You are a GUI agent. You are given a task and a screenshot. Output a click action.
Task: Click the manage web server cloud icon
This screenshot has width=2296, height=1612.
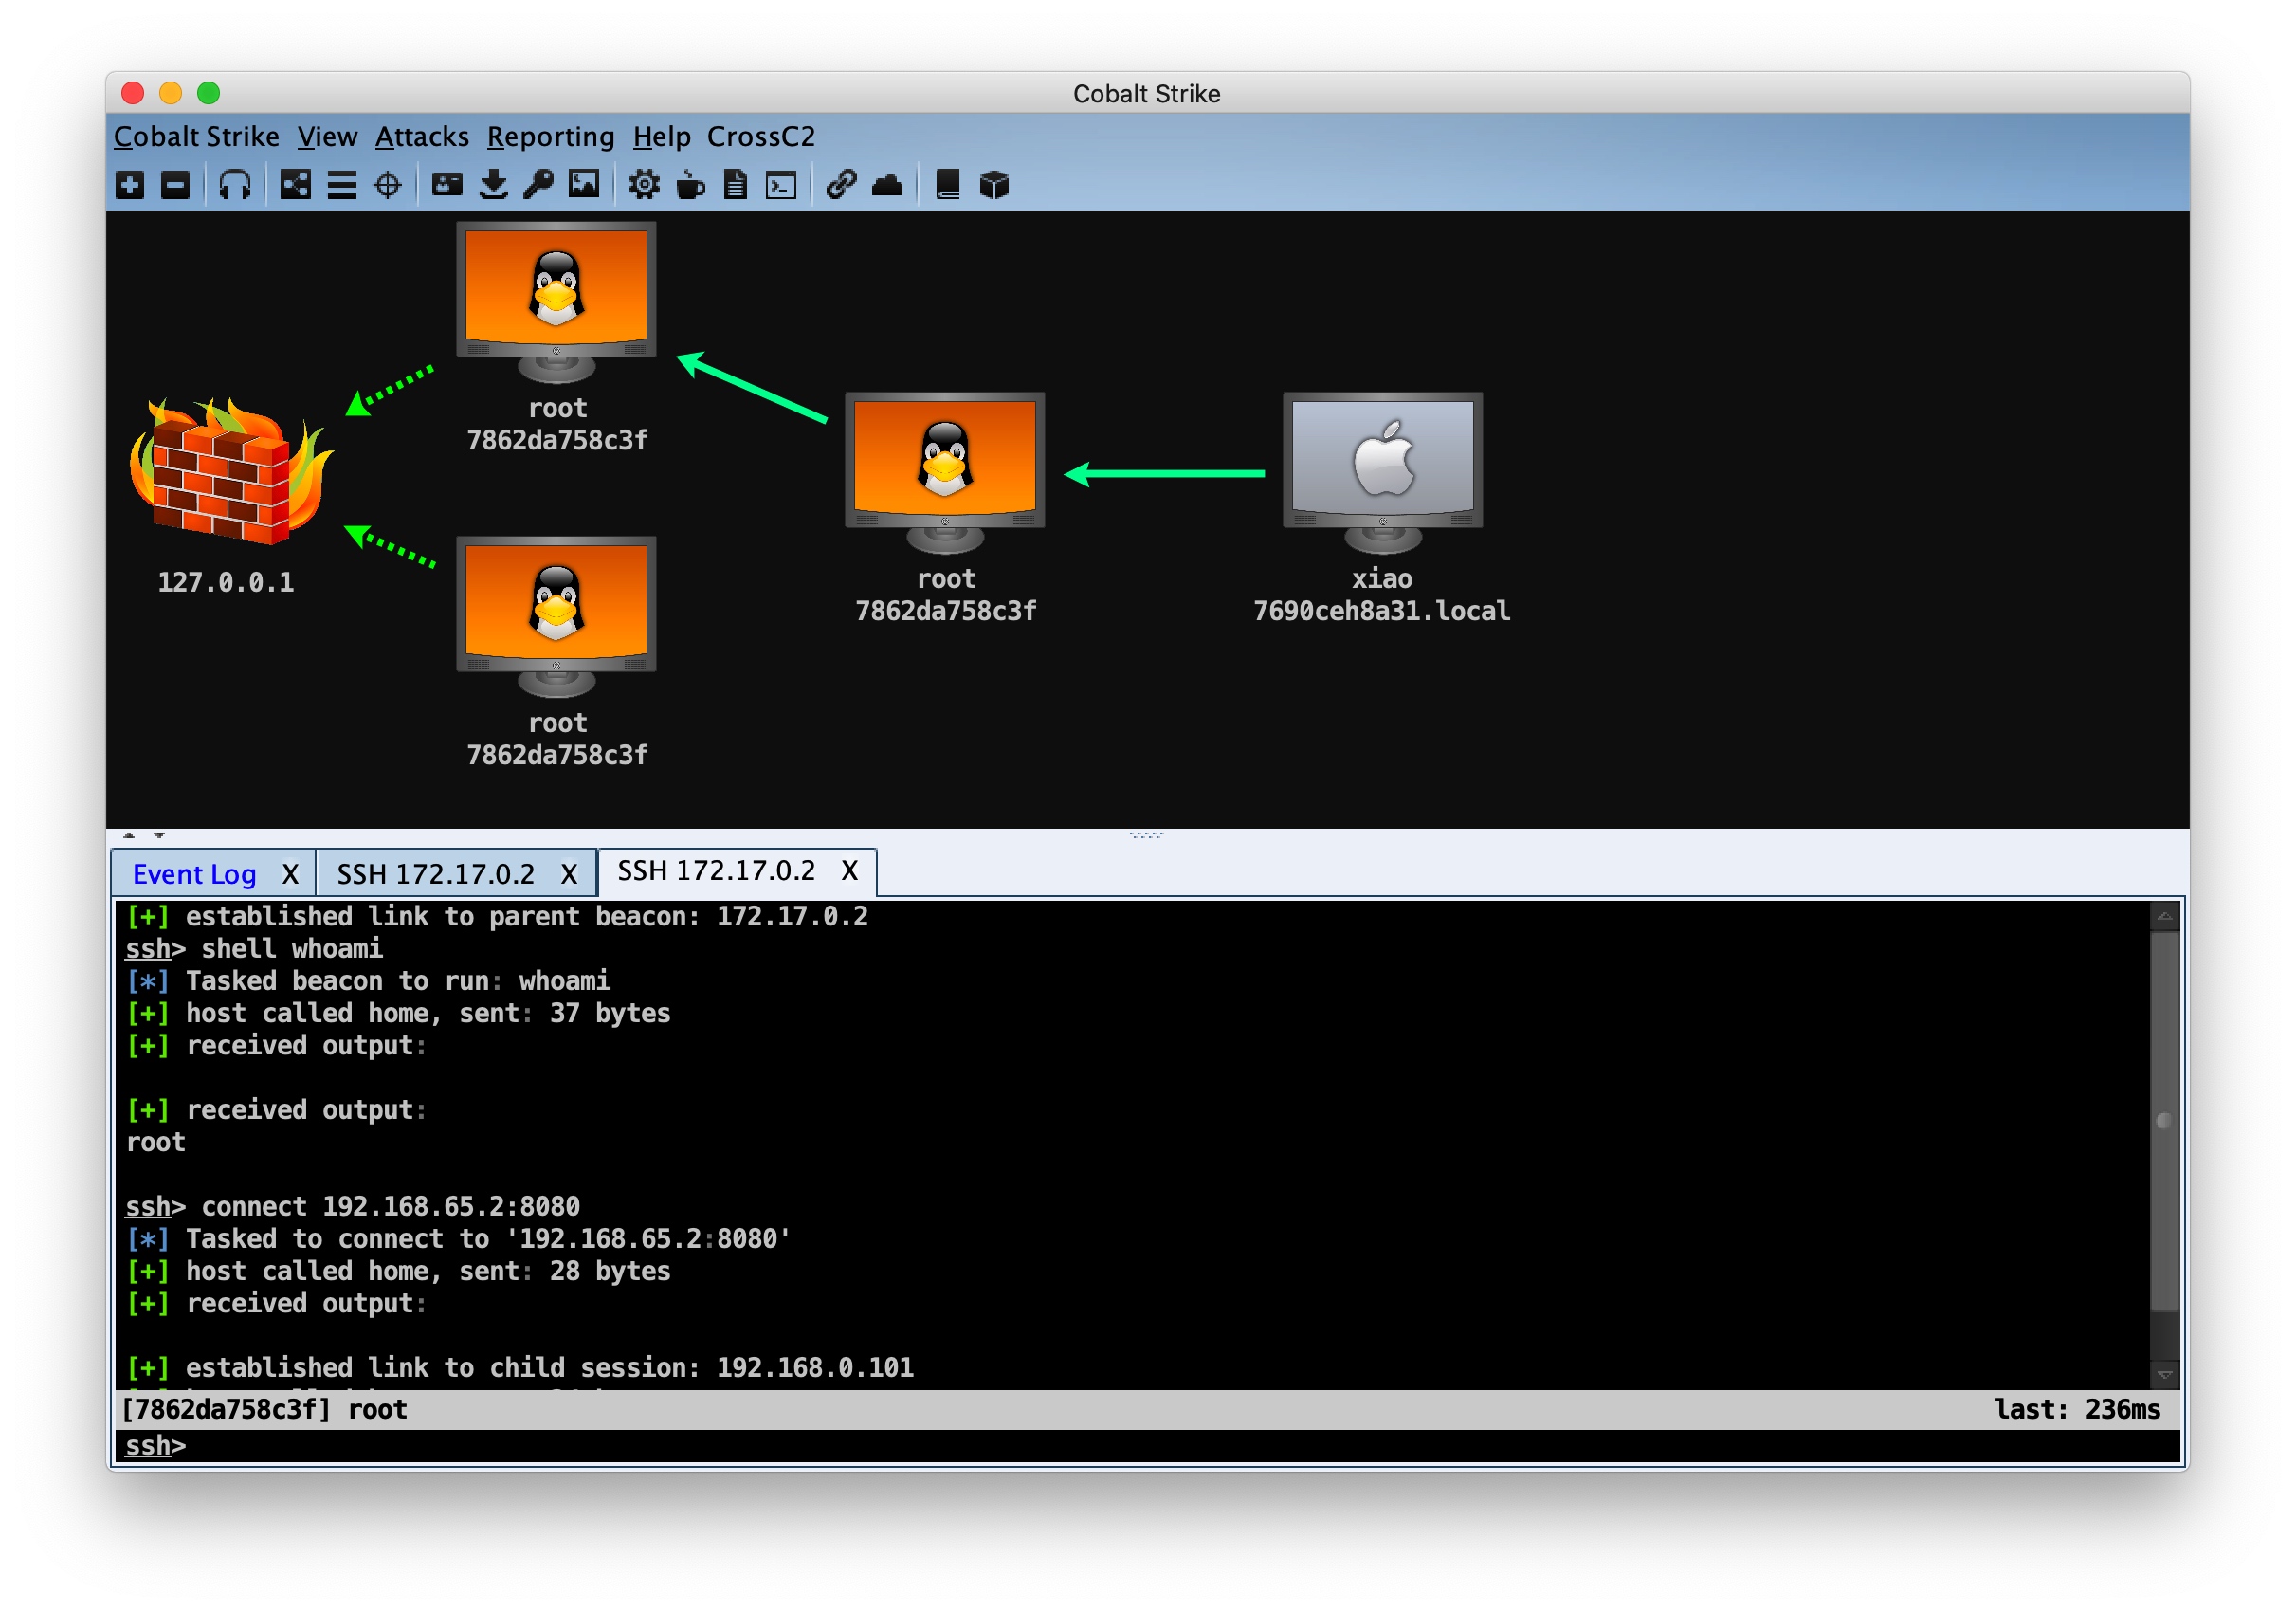(887, 185)
